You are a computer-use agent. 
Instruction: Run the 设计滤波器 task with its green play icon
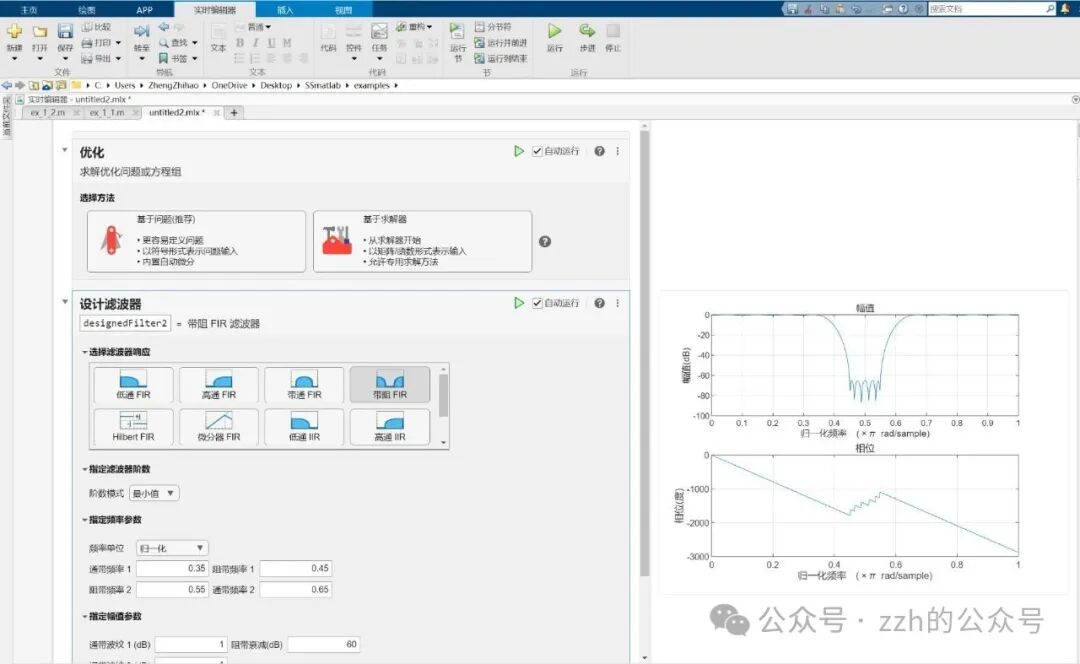click(518, 303)
